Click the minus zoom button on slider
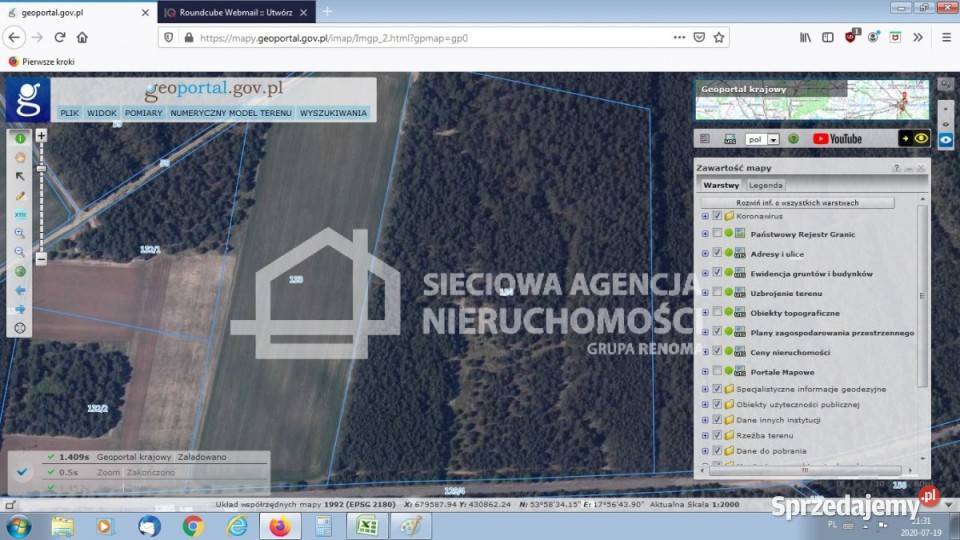960x540 pixels. [x=41, y=259]
